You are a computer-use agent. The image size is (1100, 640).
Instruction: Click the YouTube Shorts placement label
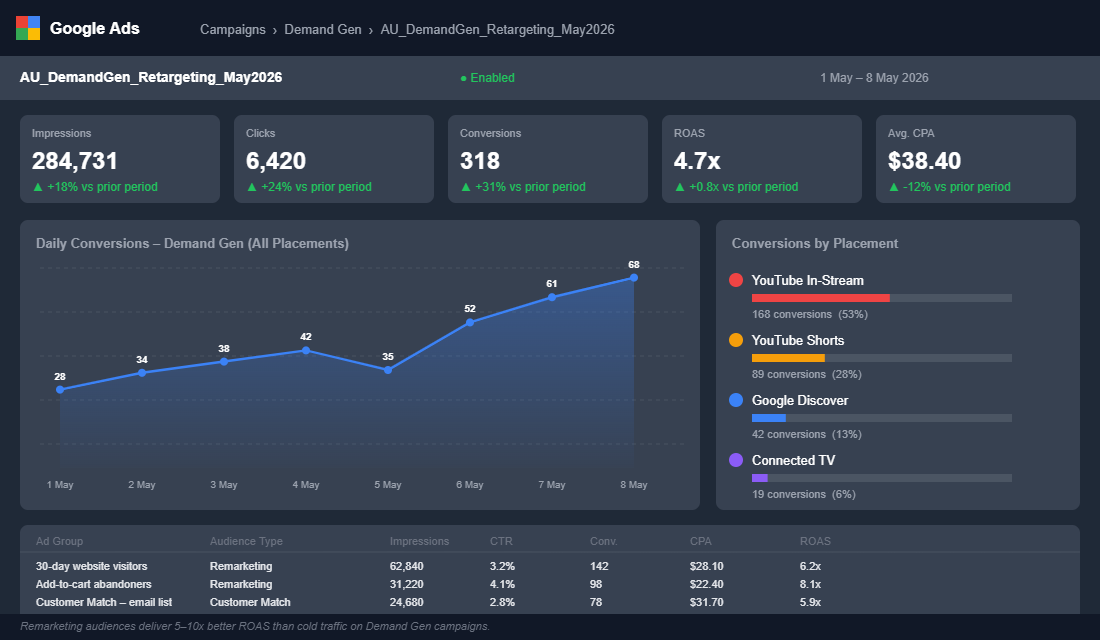pyautogui.click(x=798, y=340)
